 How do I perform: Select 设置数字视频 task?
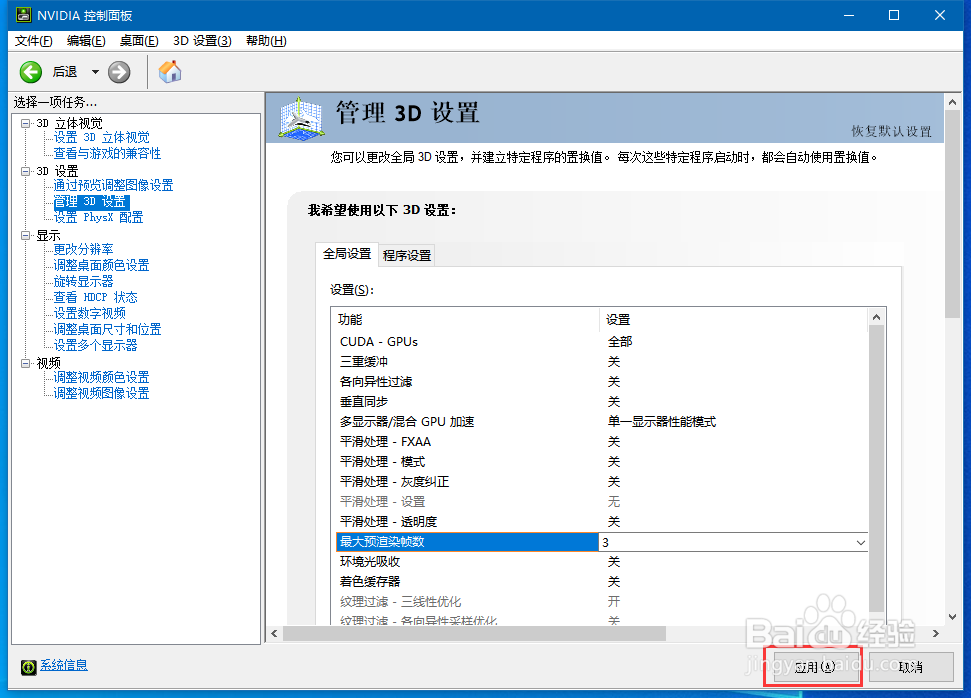click(90, 313)
